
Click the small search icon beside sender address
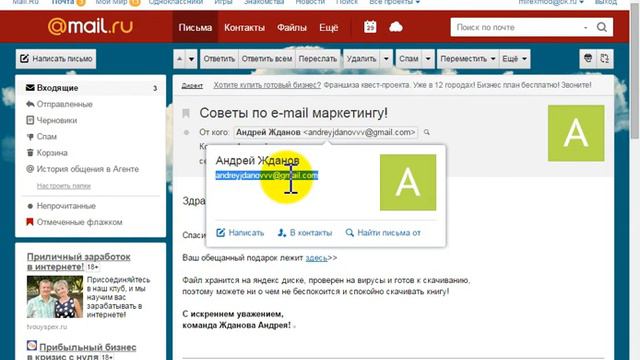[427, 132]
